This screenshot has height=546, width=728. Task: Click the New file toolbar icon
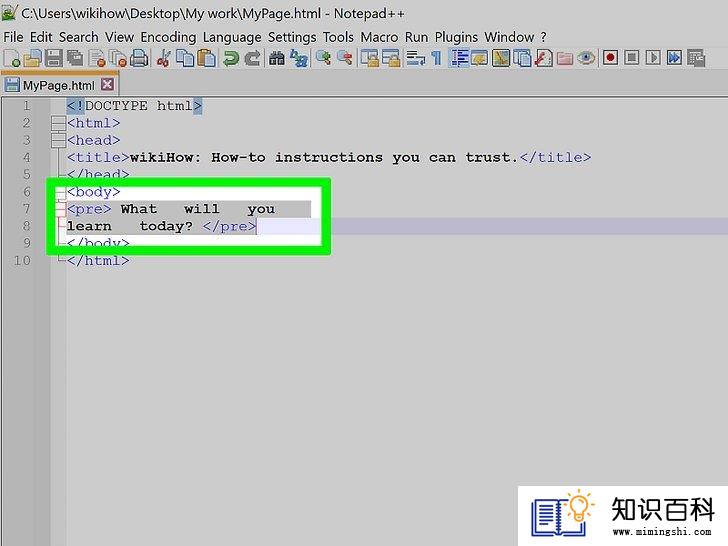coord(12,58)
